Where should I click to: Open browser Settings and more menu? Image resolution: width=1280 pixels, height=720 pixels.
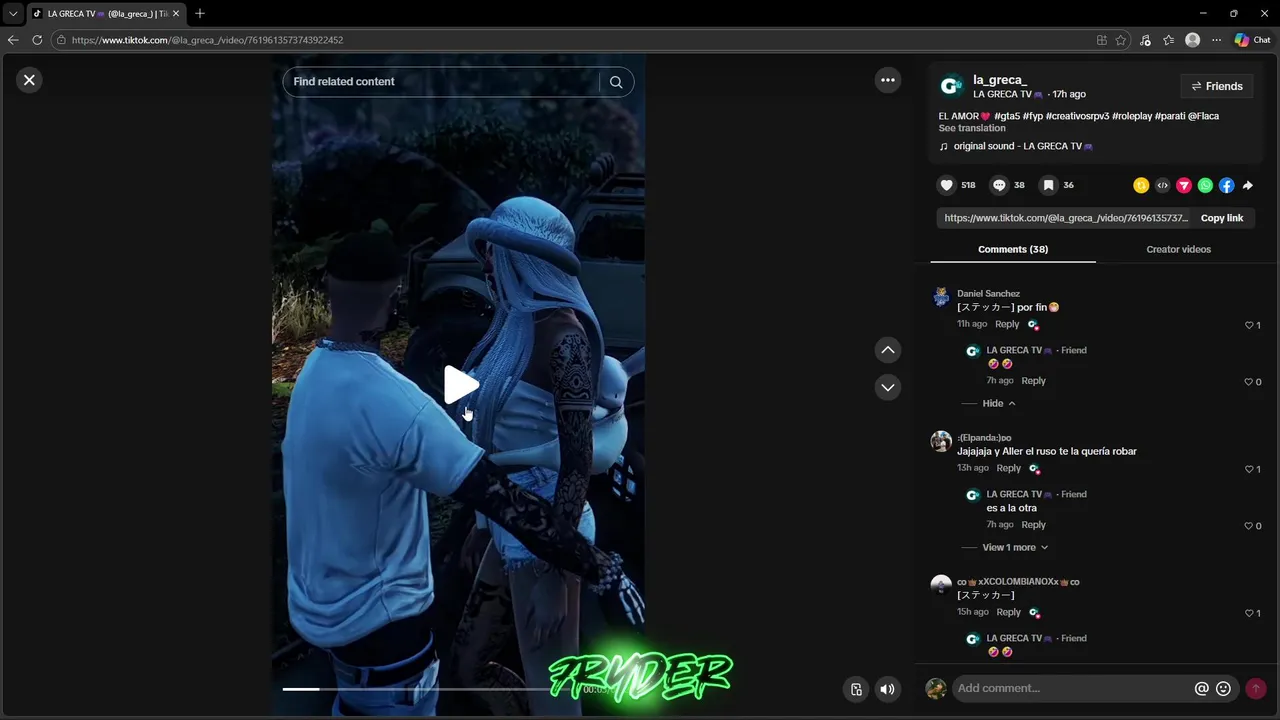1216,40
